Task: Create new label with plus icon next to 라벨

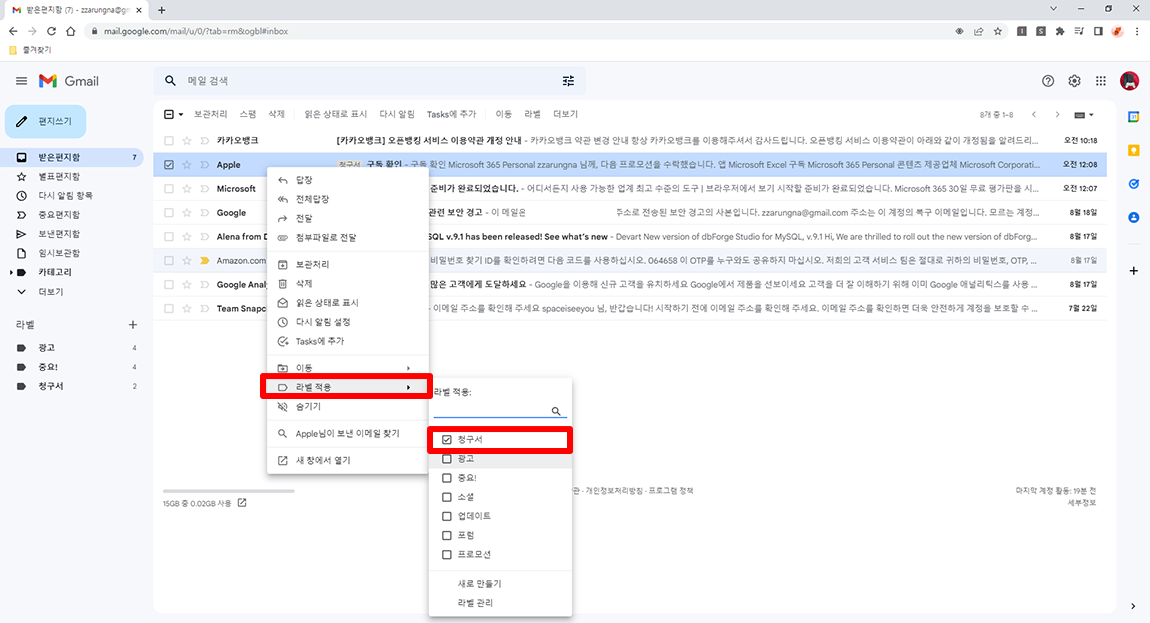Action: tap(133, 324)
